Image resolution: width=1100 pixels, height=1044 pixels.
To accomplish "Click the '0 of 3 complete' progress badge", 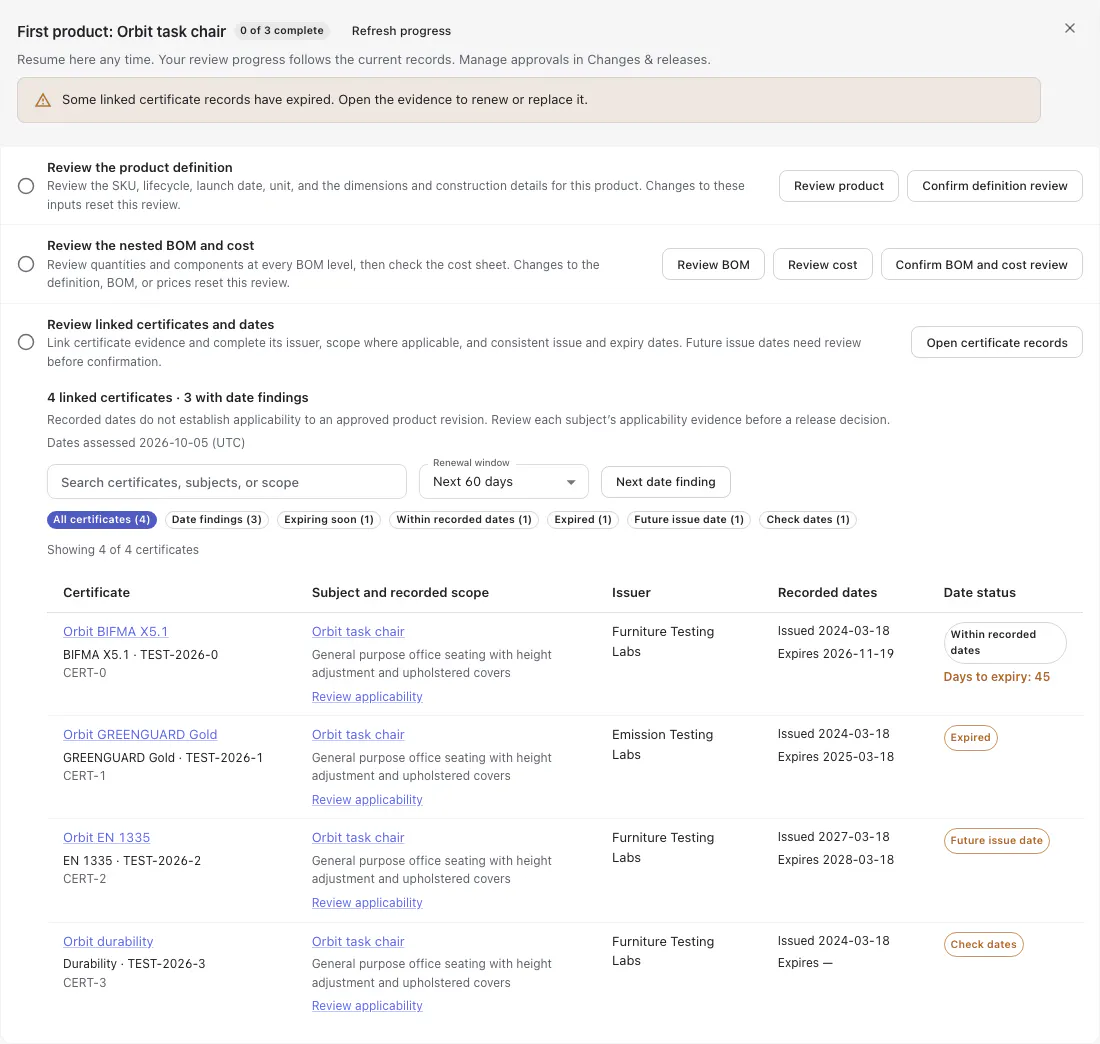I will (282, 31).
